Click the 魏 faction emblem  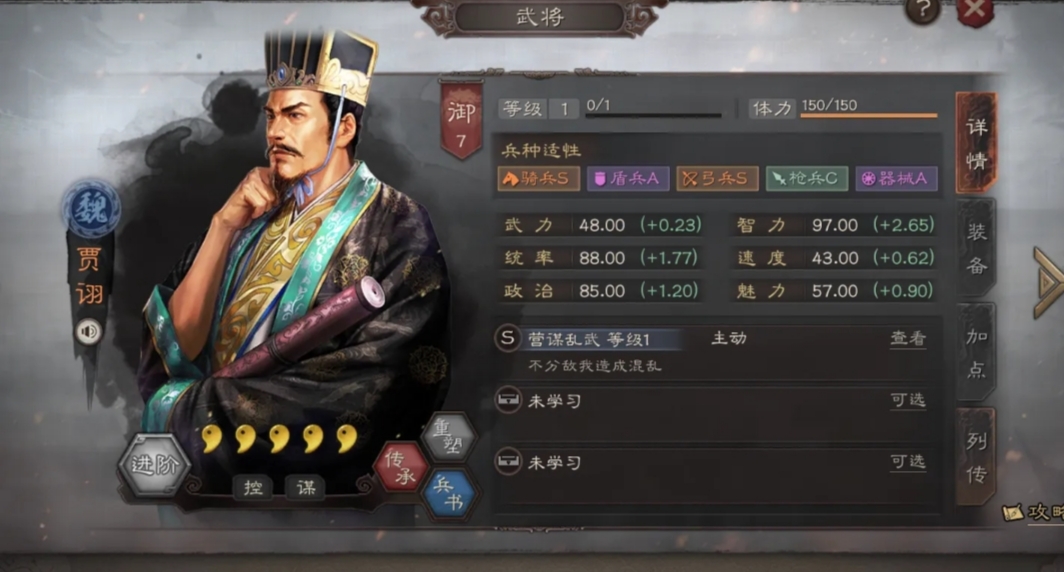point(92,209)
